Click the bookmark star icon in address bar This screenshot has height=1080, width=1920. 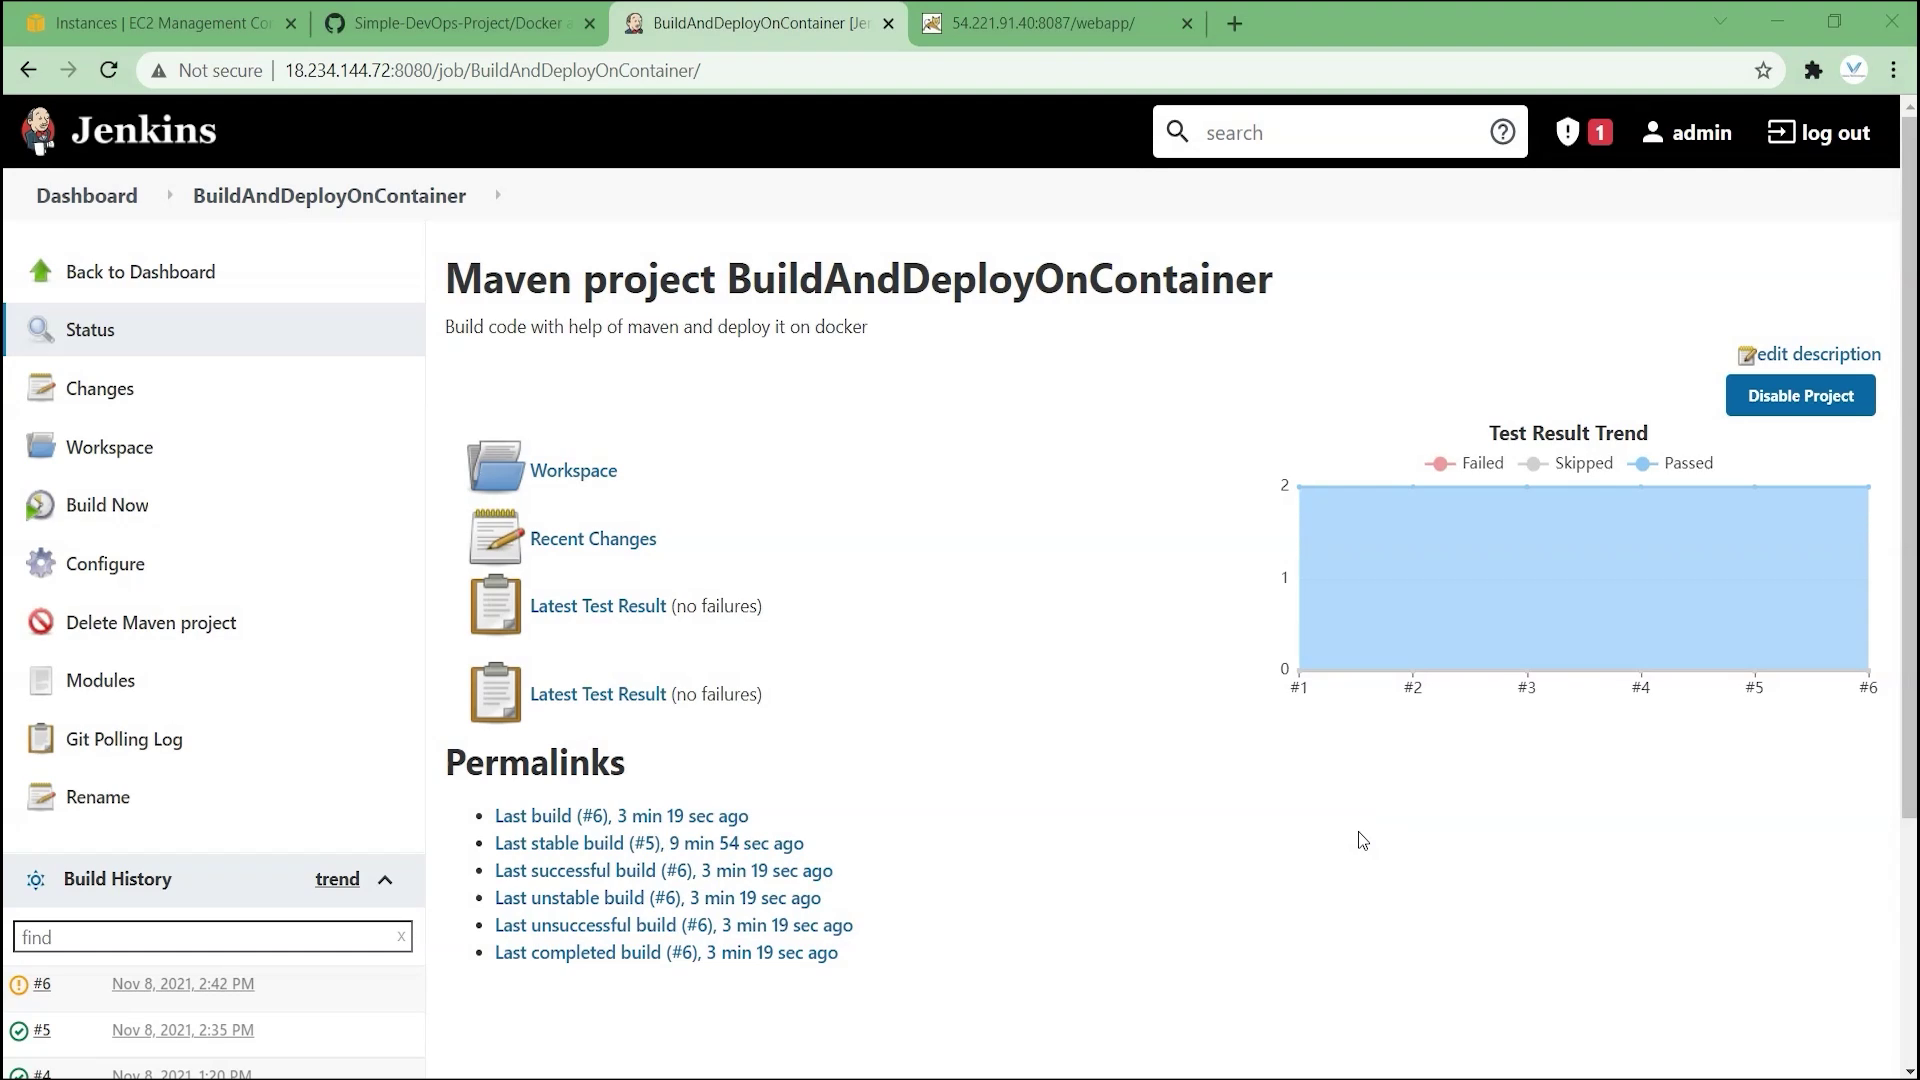pyautogui.click(x=1763, y=70)
